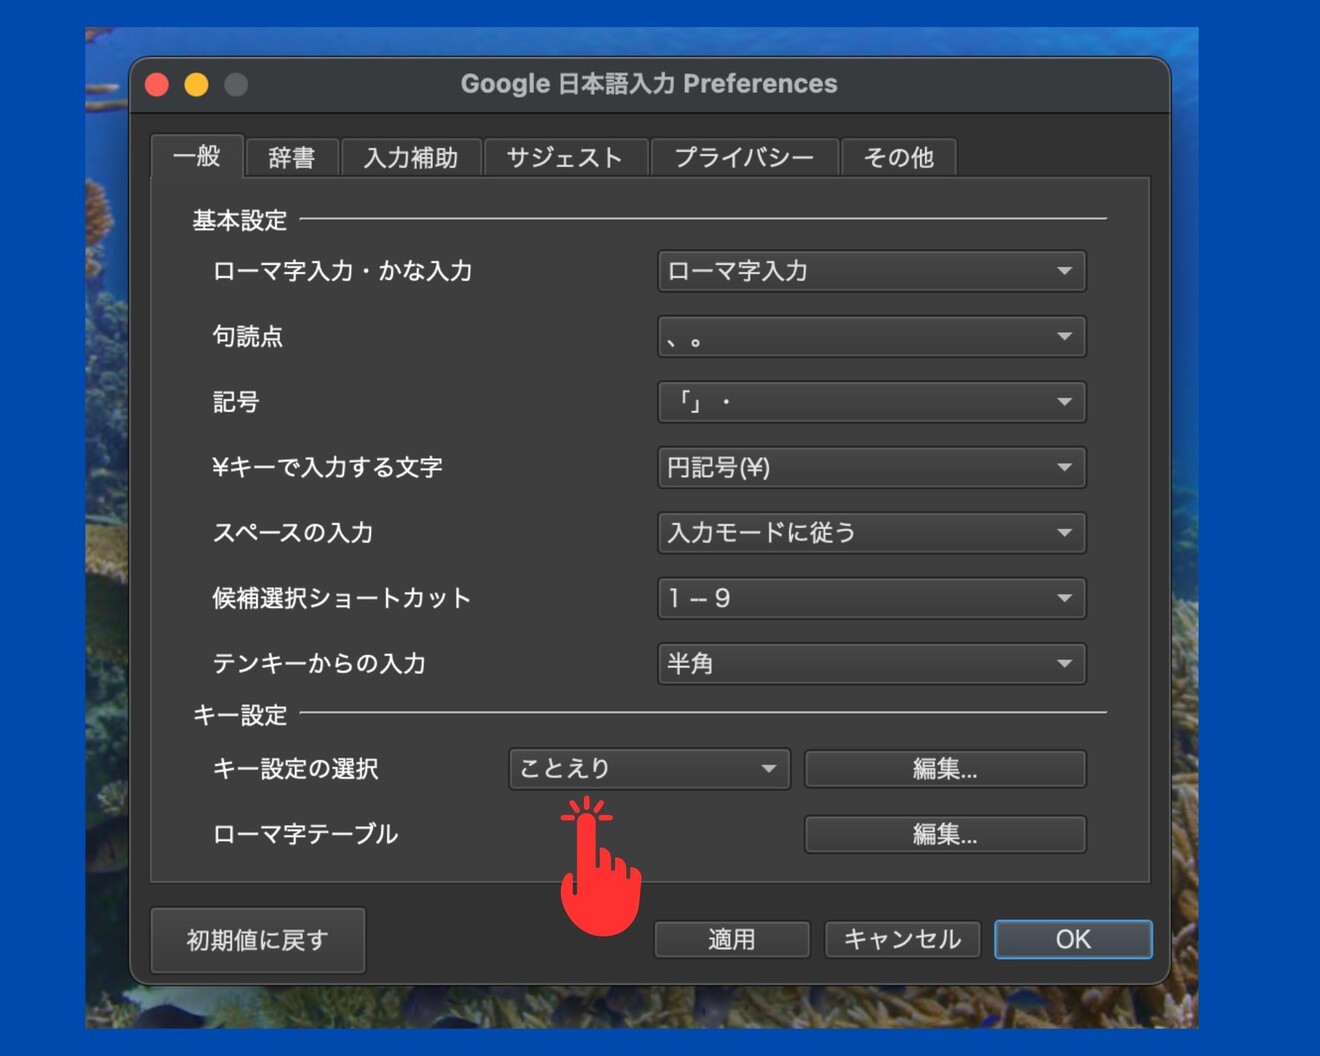Open the ¥キーで入力する文字 dropdown

click(x=871, y=467)
